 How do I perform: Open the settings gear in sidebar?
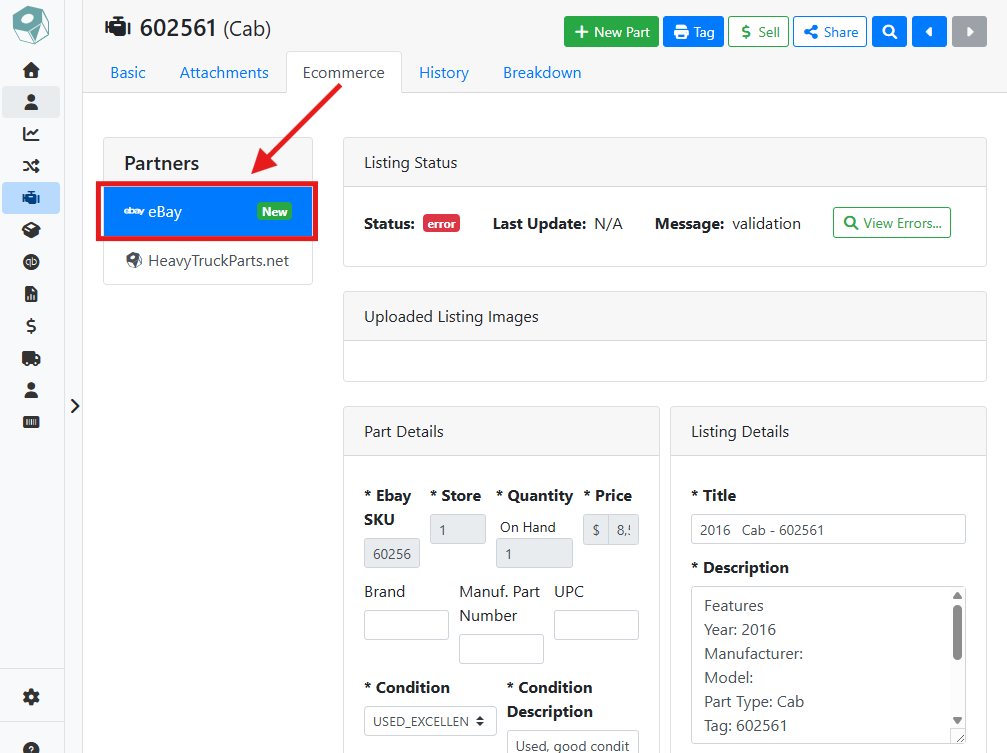point(31,697)
